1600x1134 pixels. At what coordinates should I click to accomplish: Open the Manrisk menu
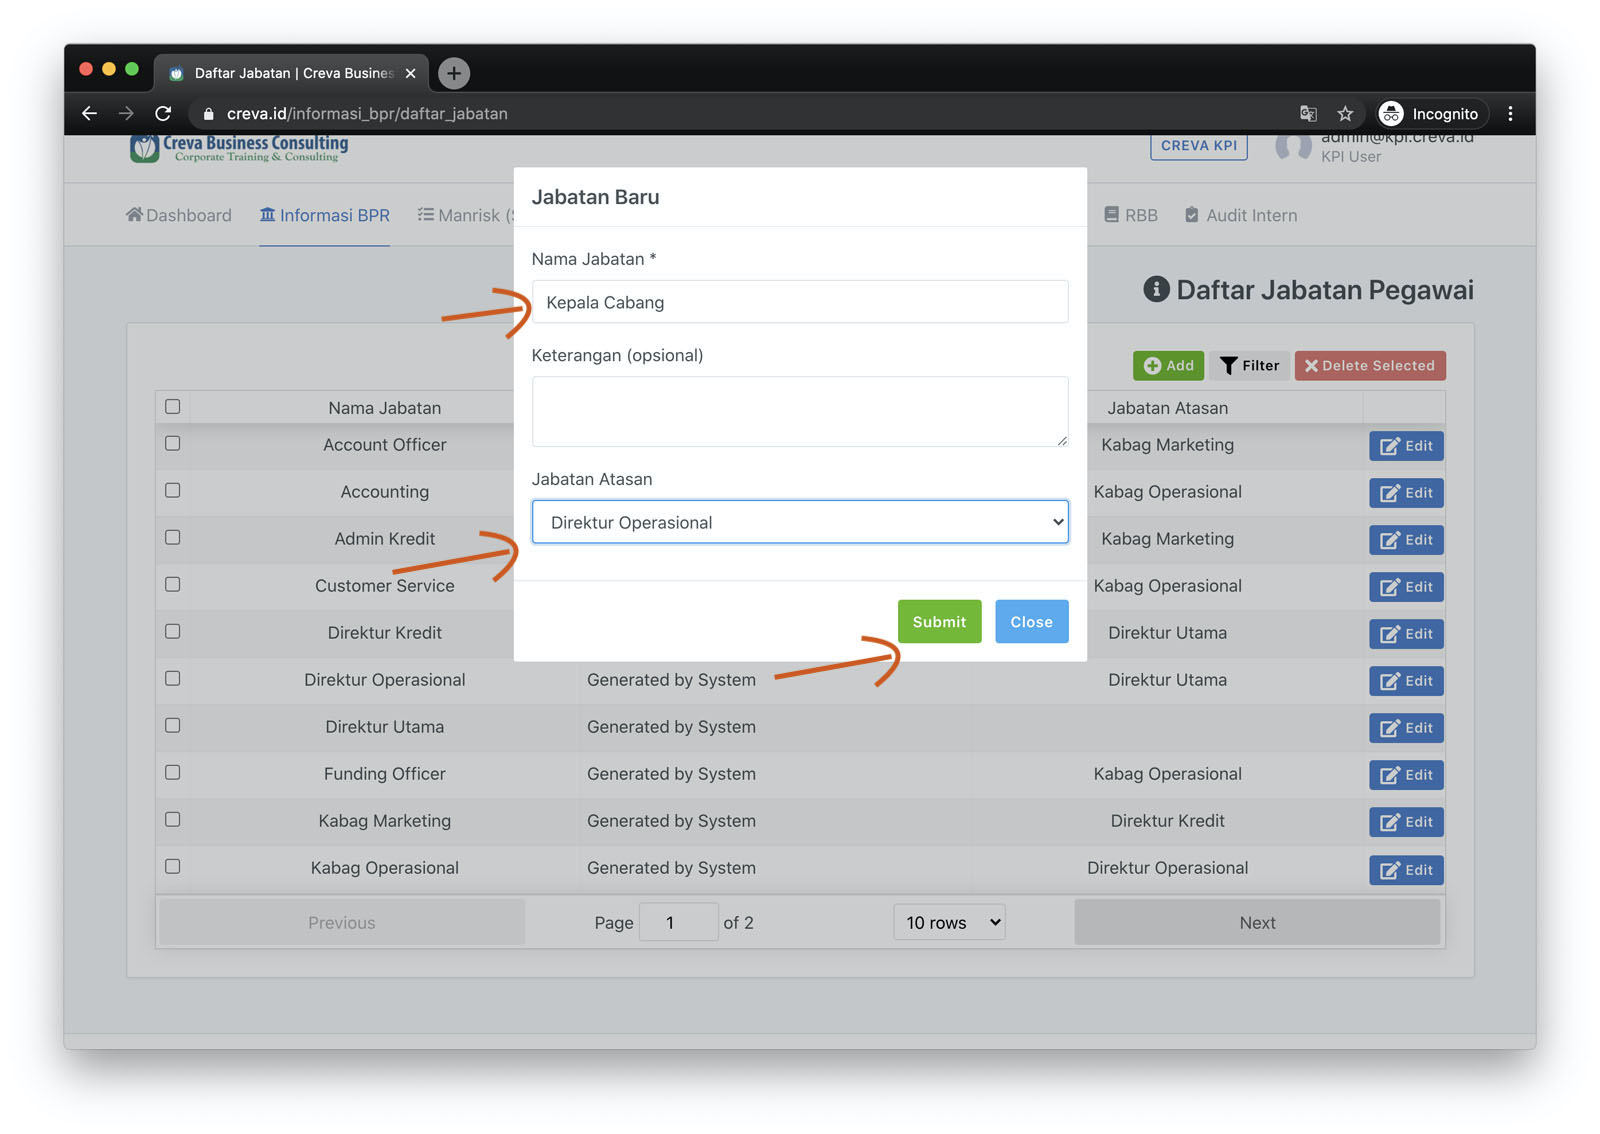tap(465, 215)
